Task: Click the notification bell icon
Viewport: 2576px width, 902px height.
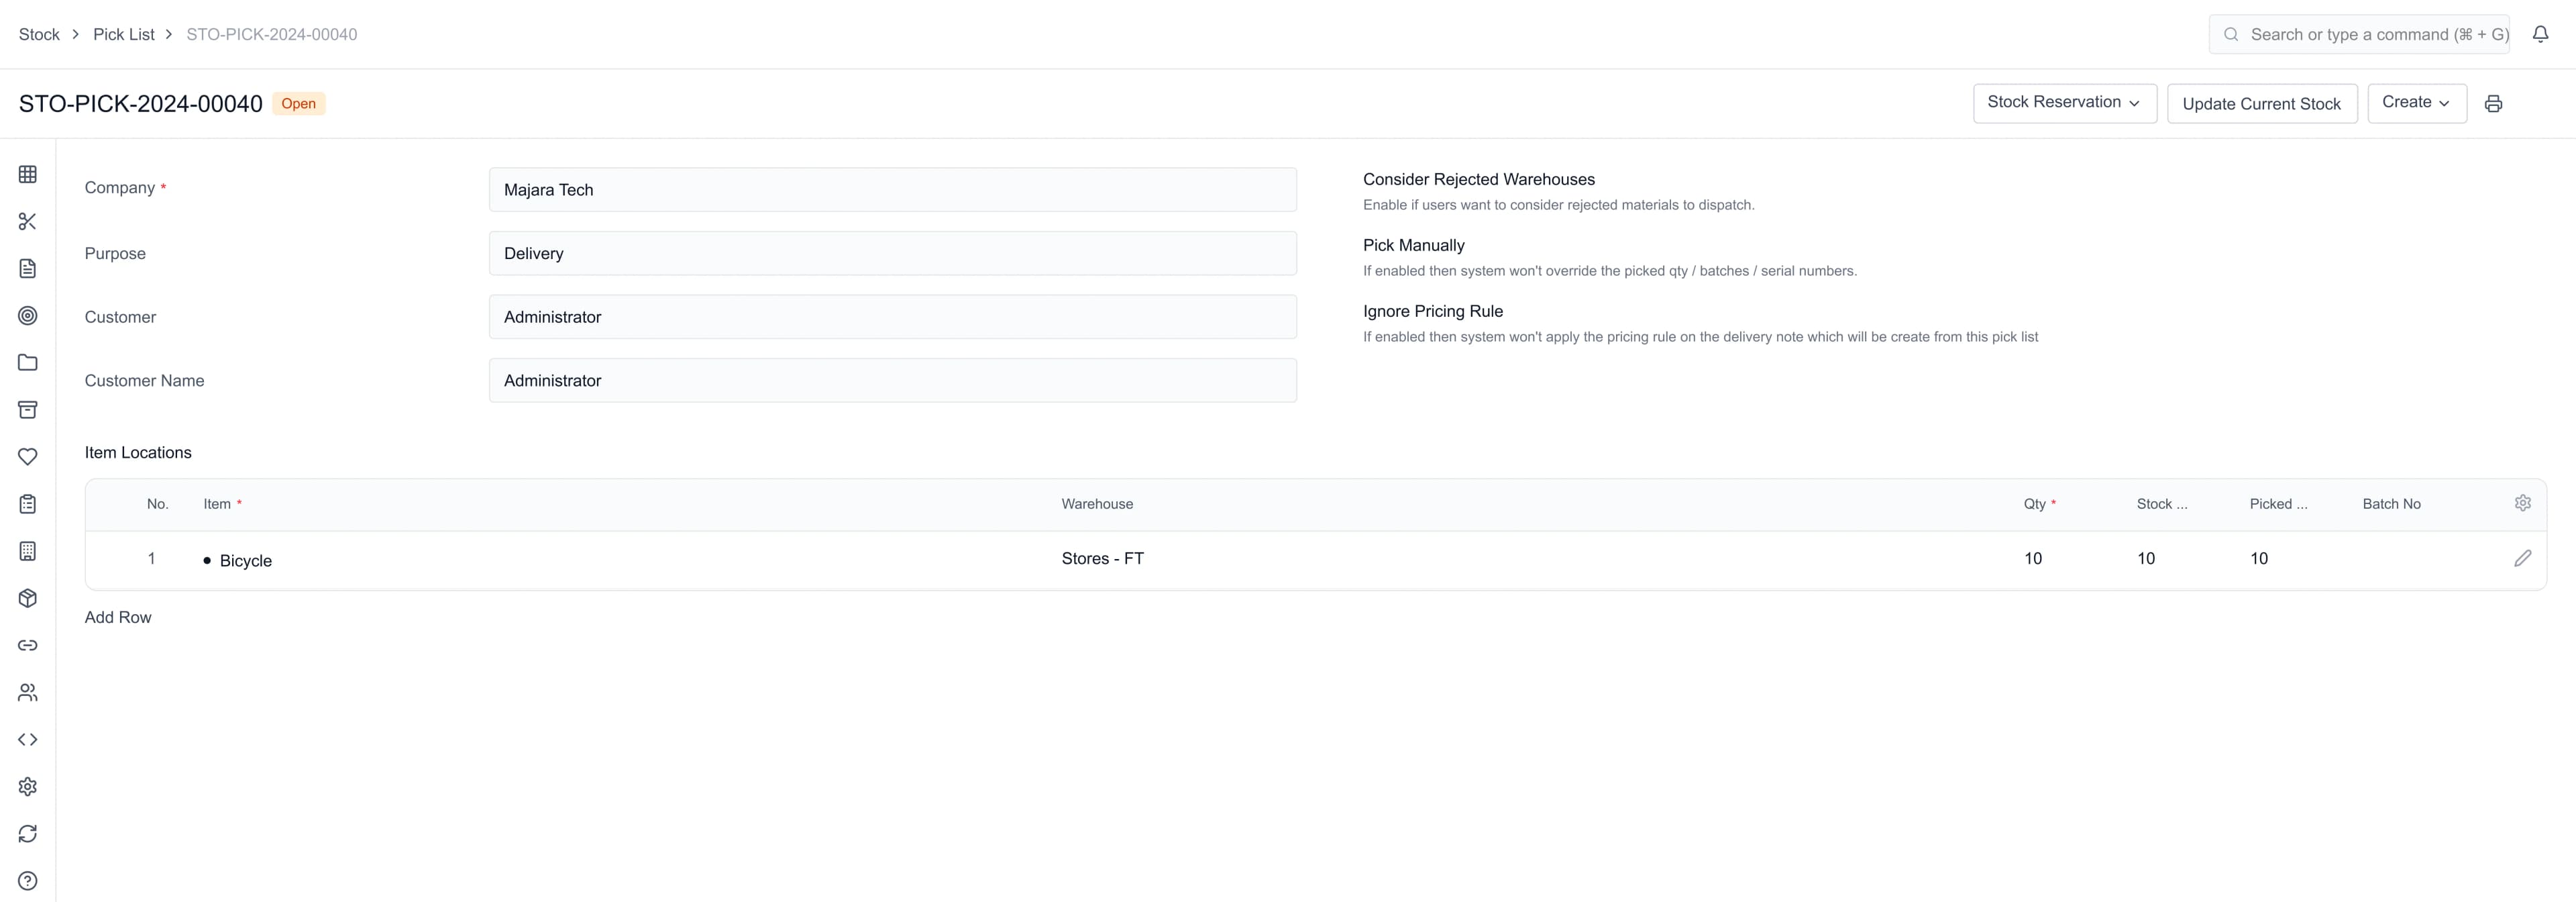Action: coord(2541,33)
